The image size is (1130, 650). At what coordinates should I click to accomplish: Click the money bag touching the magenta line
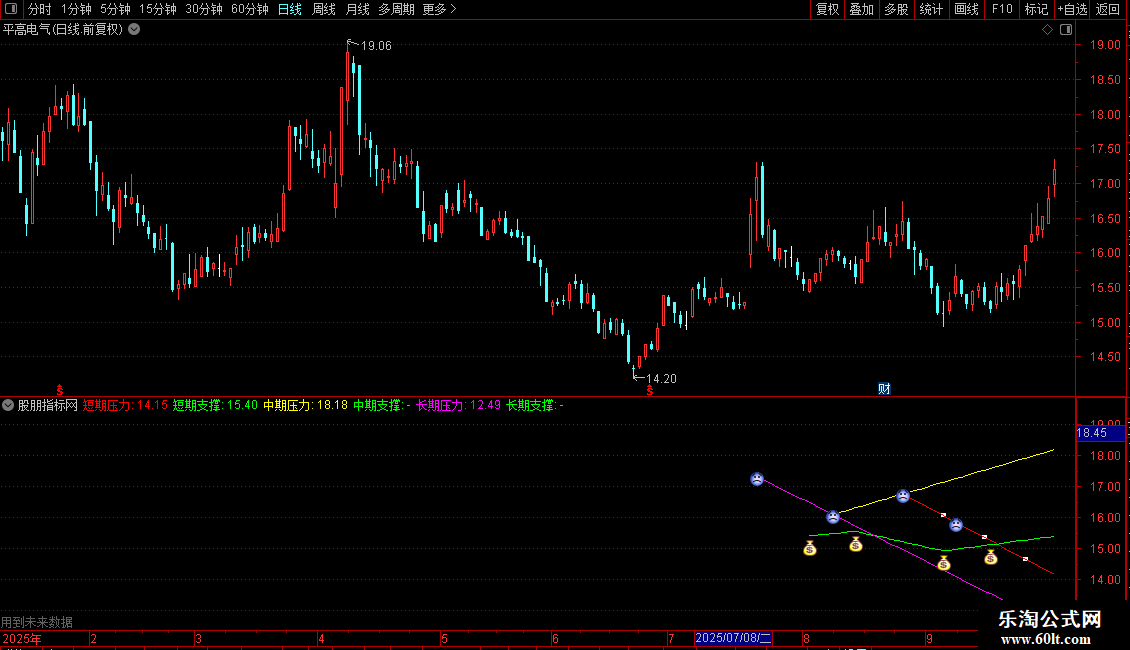click(944, 564)
